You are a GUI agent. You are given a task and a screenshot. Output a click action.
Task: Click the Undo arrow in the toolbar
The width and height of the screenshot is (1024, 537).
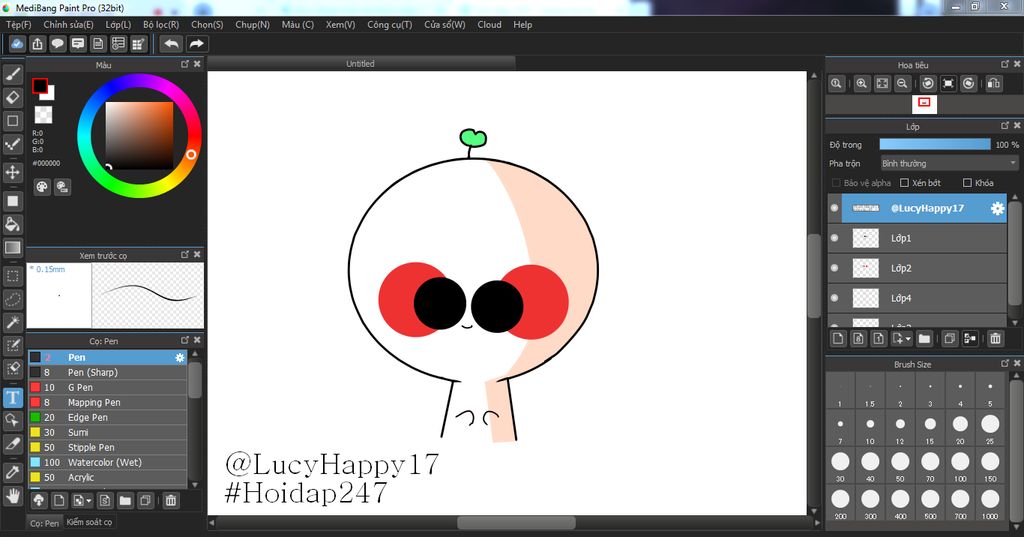[171, 44]
